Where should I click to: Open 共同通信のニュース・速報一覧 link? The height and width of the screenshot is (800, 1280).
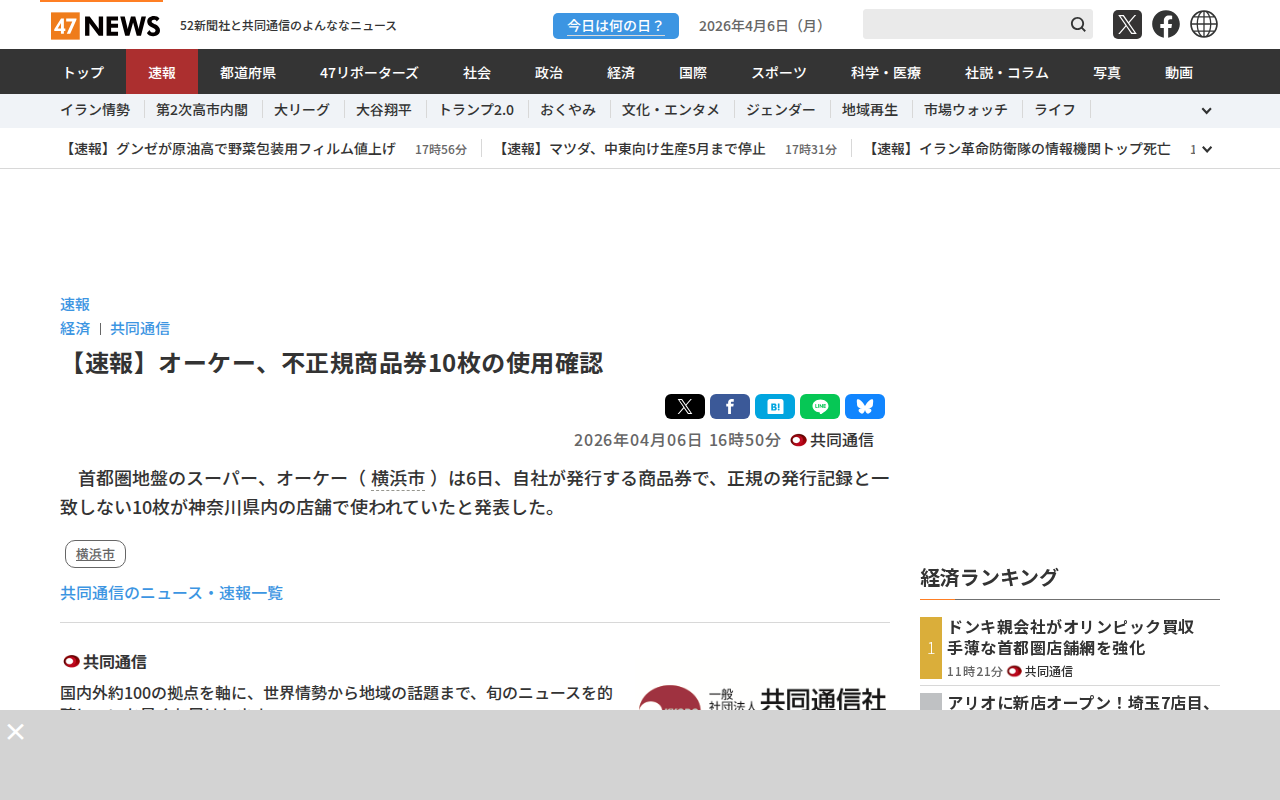[172, 593]
